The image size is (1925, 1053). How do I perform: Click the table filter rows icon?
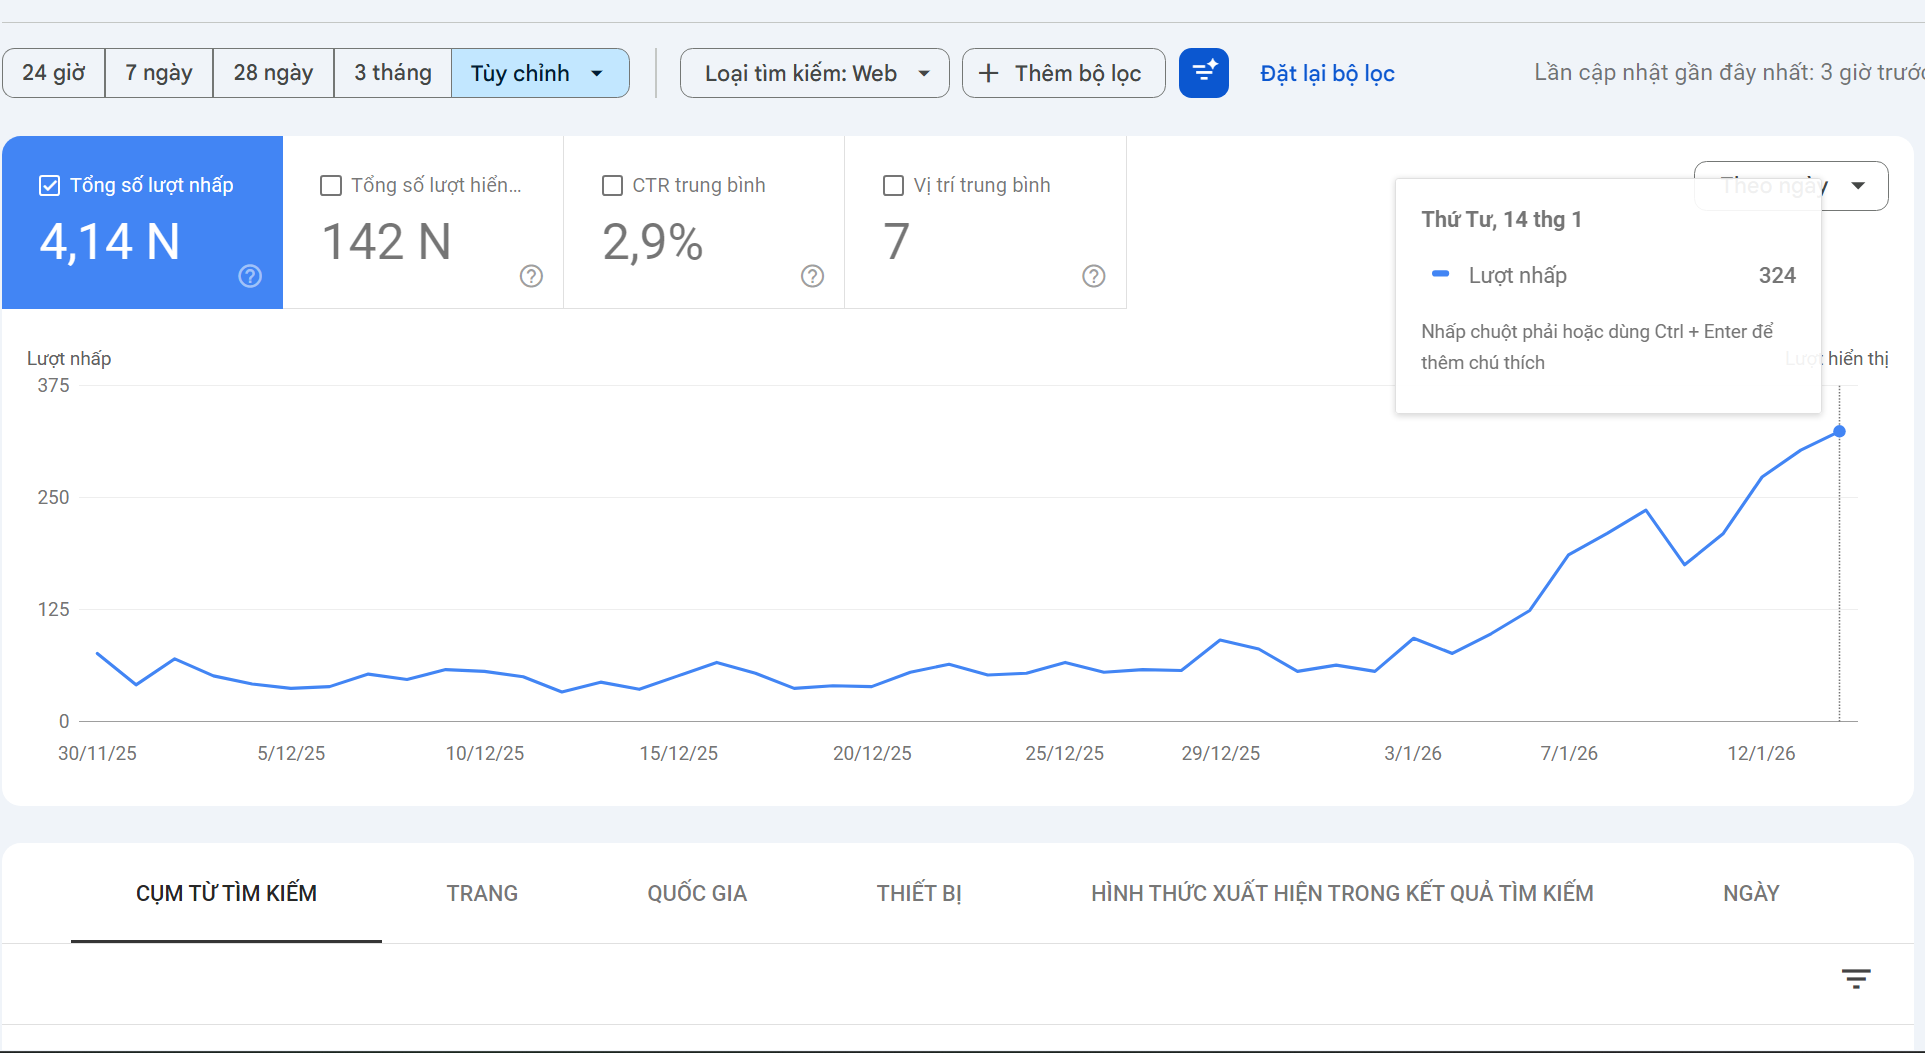click(x=1855, y=979)
